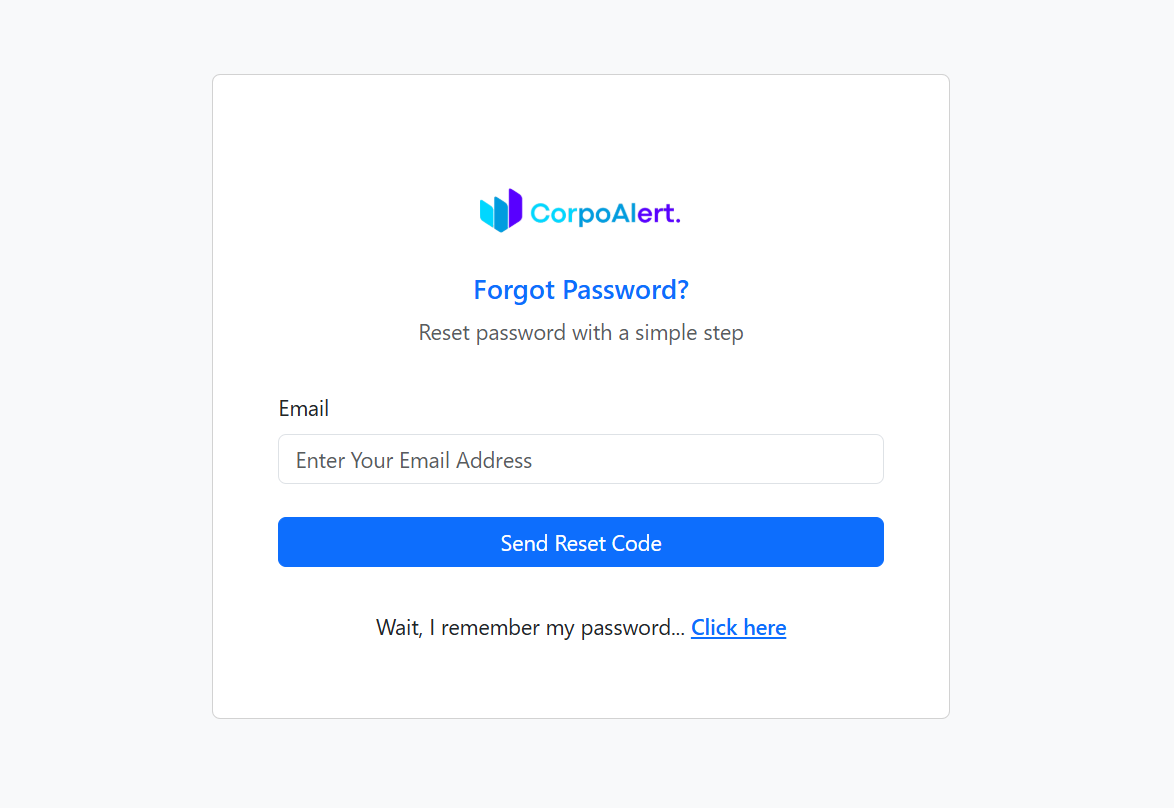Follow the password remembered link
The image size is (1174, 808).
point(738,627)
